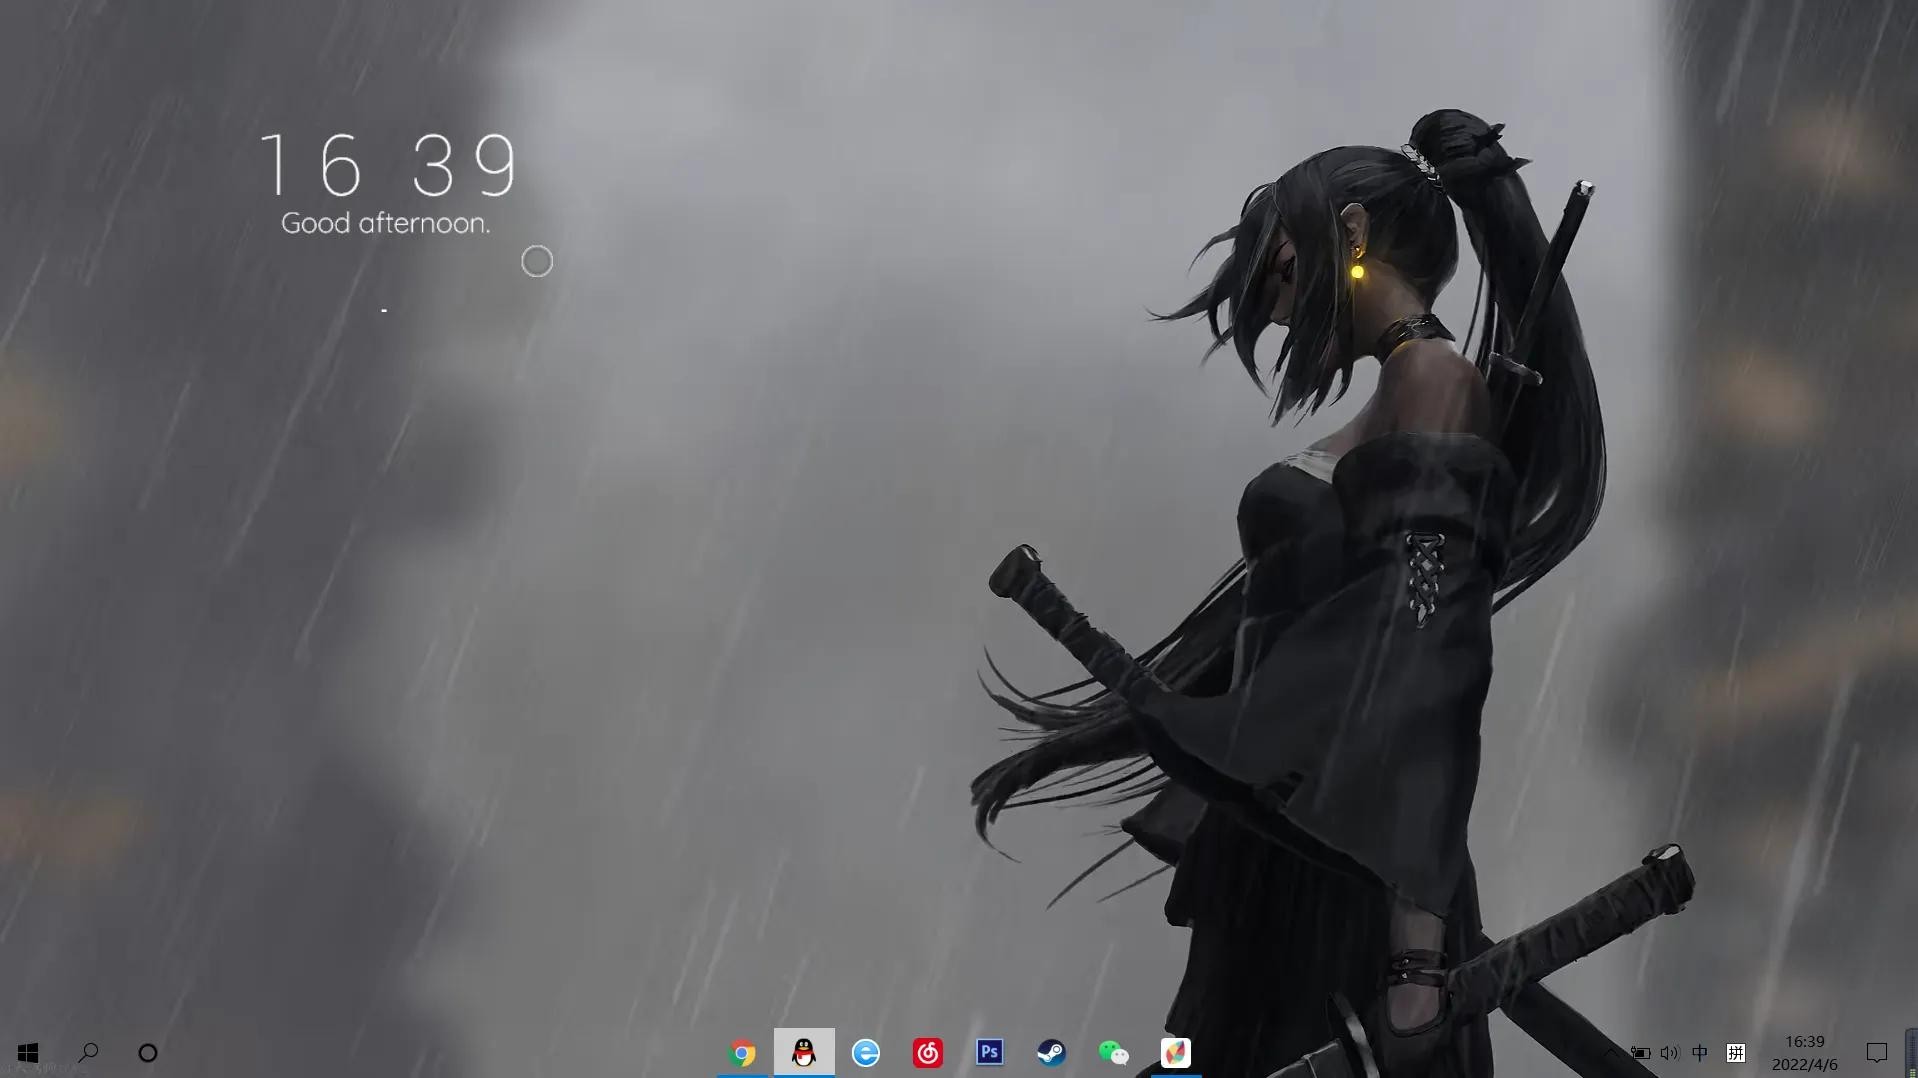Toggle the 中 Chinese/English input mode
Screen dimensions: 1918x1078
(1700, 1053)
